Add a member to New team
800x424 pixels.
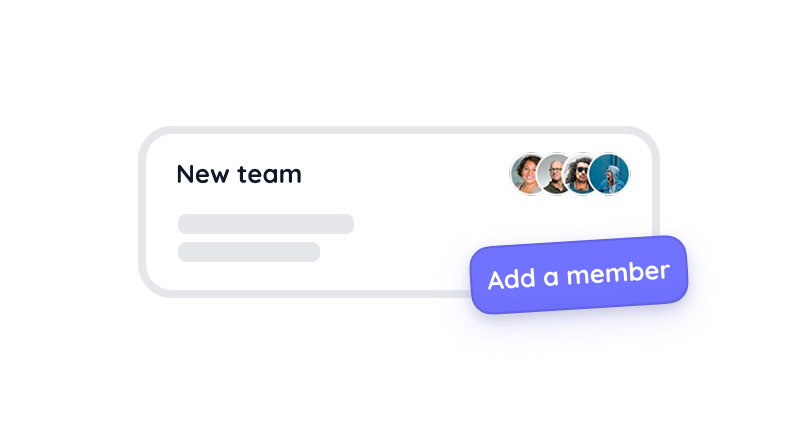pyautogui.click(x=579, y=275)
